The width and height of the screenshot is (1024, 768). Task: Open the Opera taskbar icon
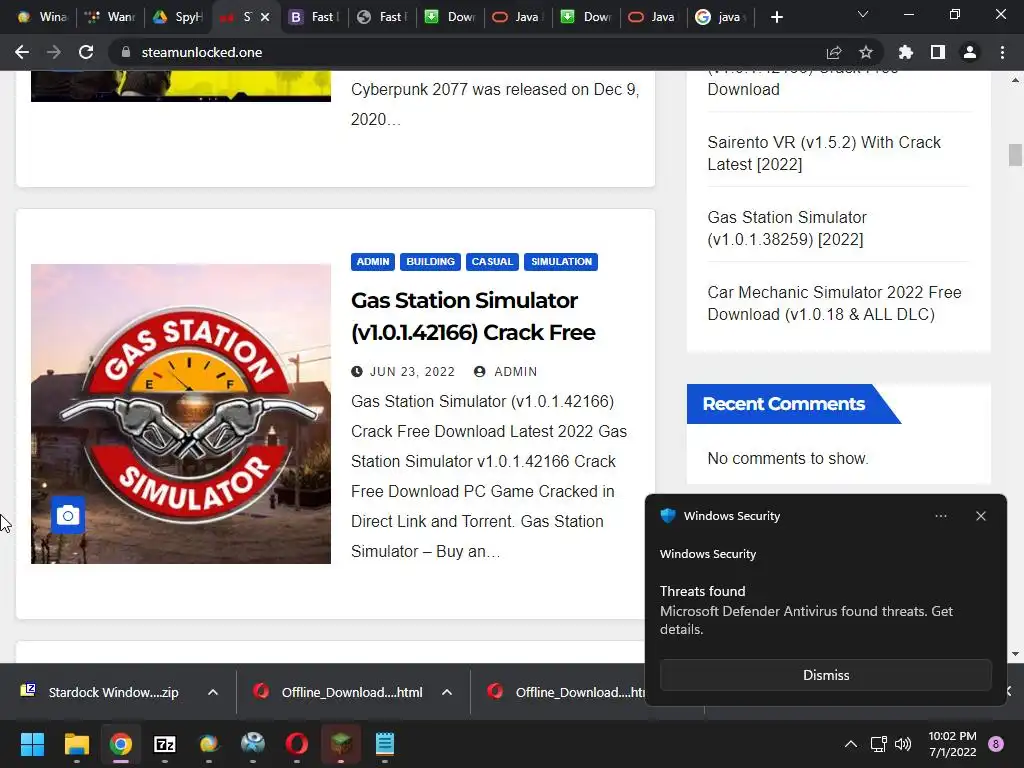click(296, 744)
